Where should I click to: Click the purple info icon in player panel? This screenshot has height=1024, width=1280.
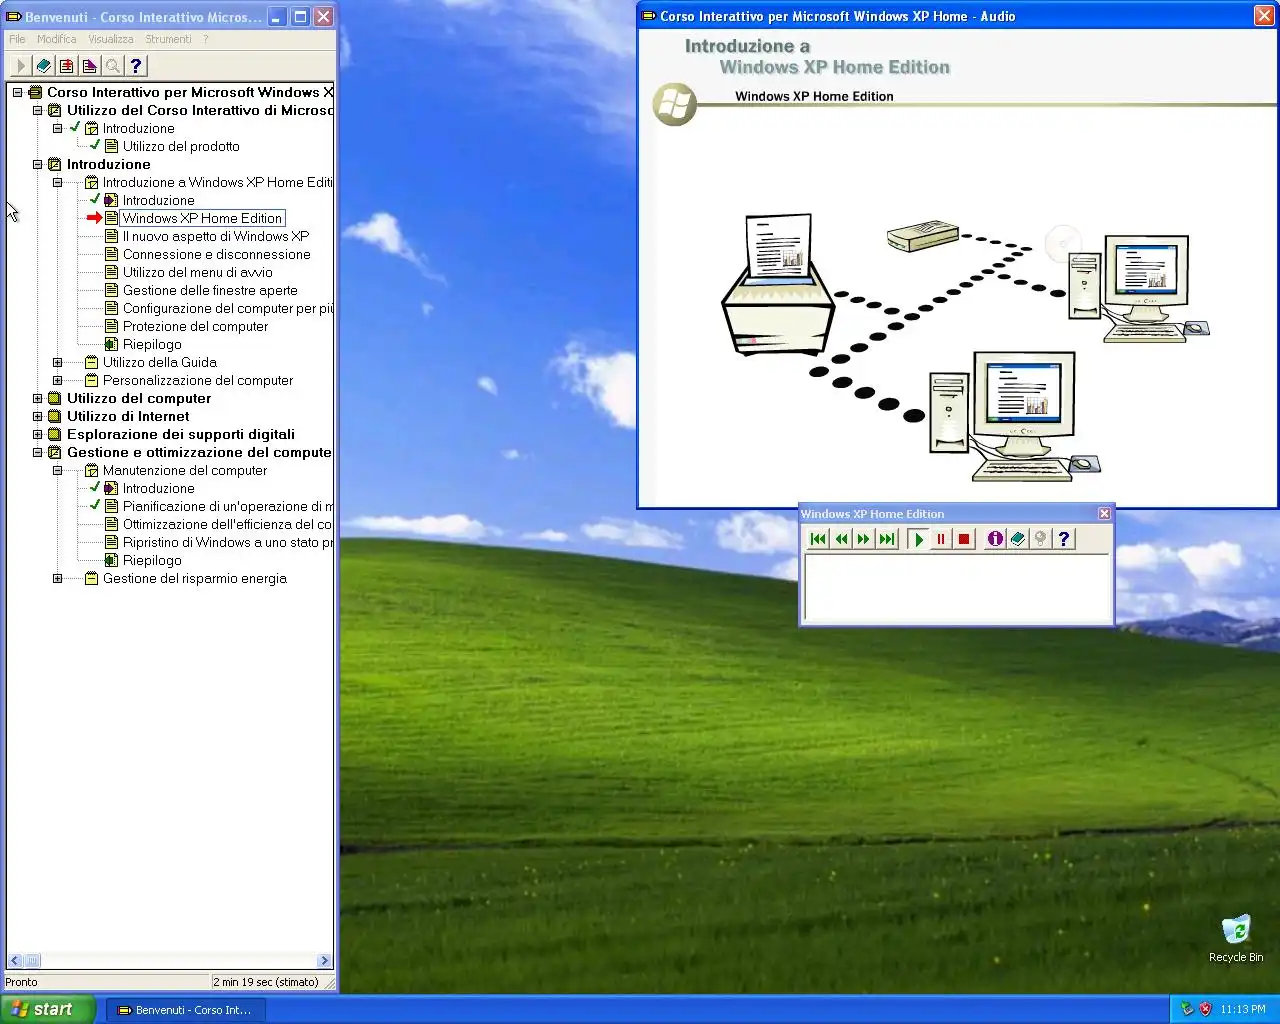click(995, 539)
